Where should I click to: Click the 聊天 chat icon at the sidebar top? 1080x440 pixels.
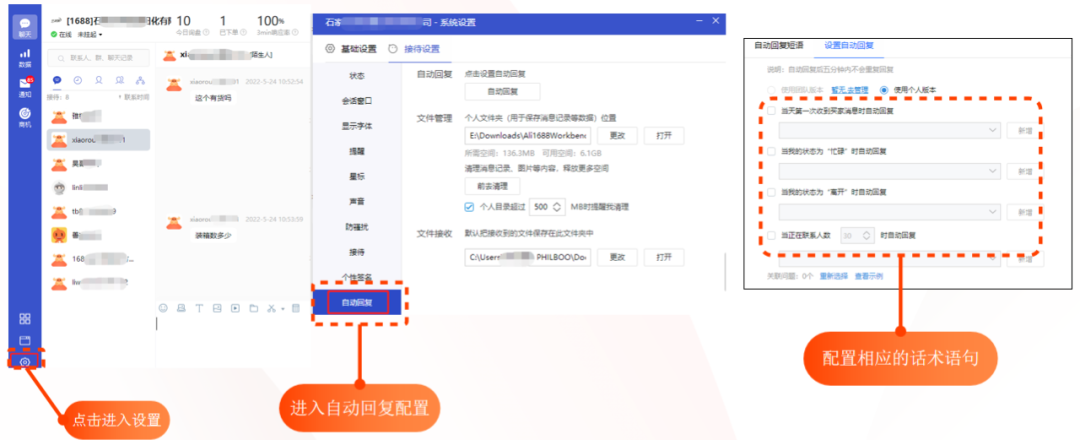click(25, 25)
